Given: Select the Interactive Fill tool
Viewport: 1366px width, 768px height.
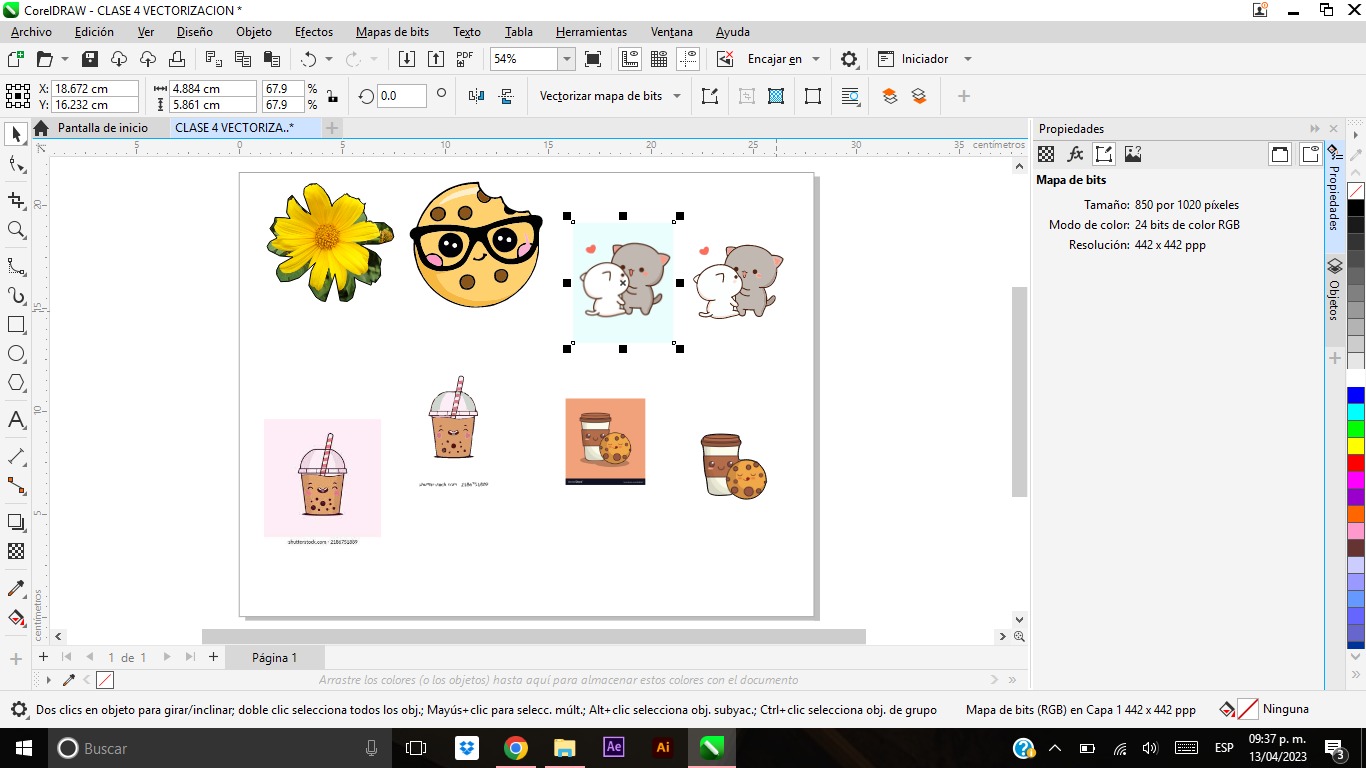Looking at the screenshot, I should (16, 618).
